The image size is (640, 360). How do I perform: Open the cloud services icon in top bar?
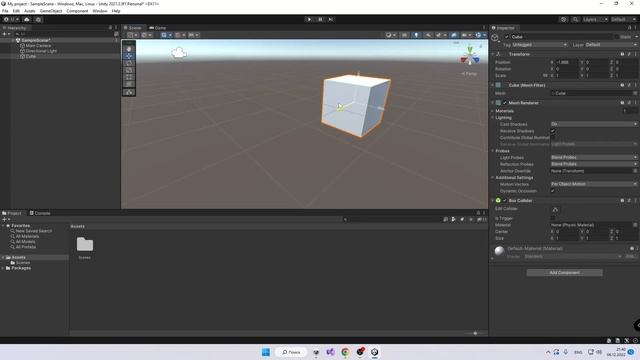click(x=27, y=19)
